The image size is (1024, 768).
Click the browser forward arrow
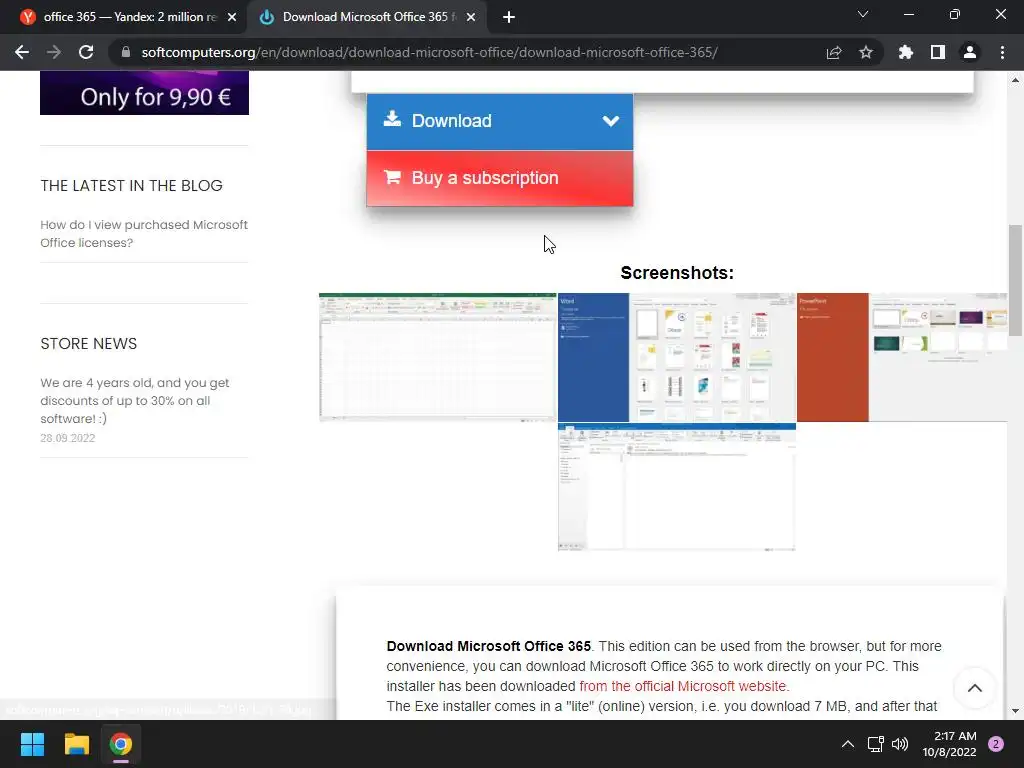pyautogui.click(x=54, y=52)
